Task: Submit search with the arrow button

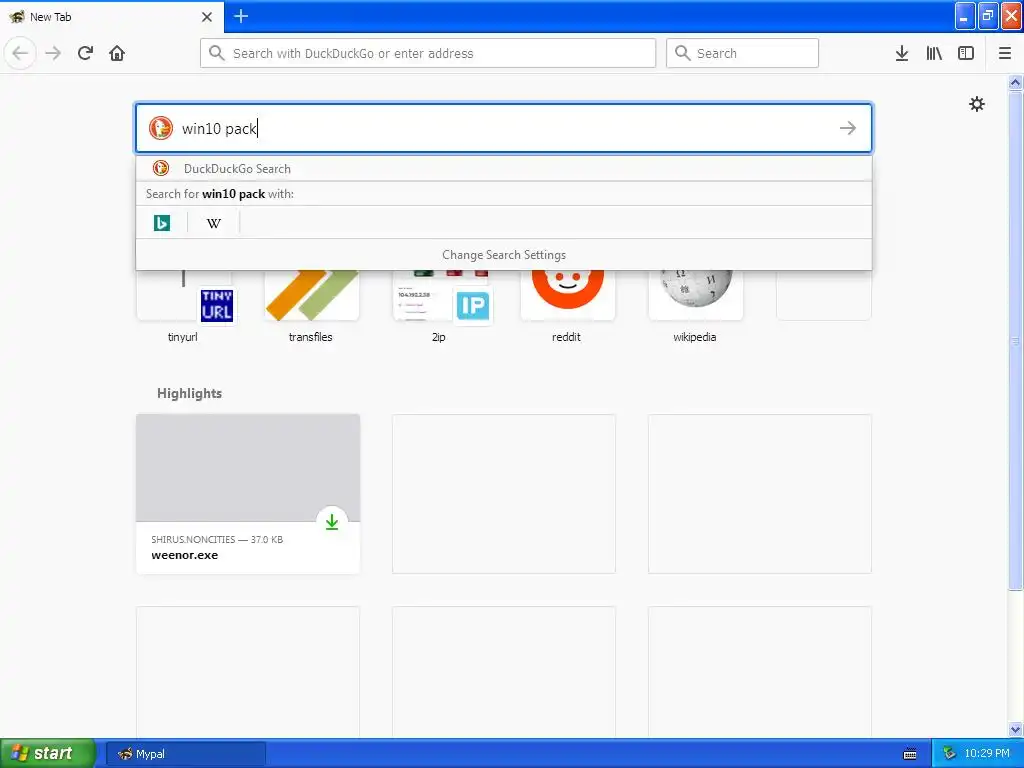Action: point(848,128)
